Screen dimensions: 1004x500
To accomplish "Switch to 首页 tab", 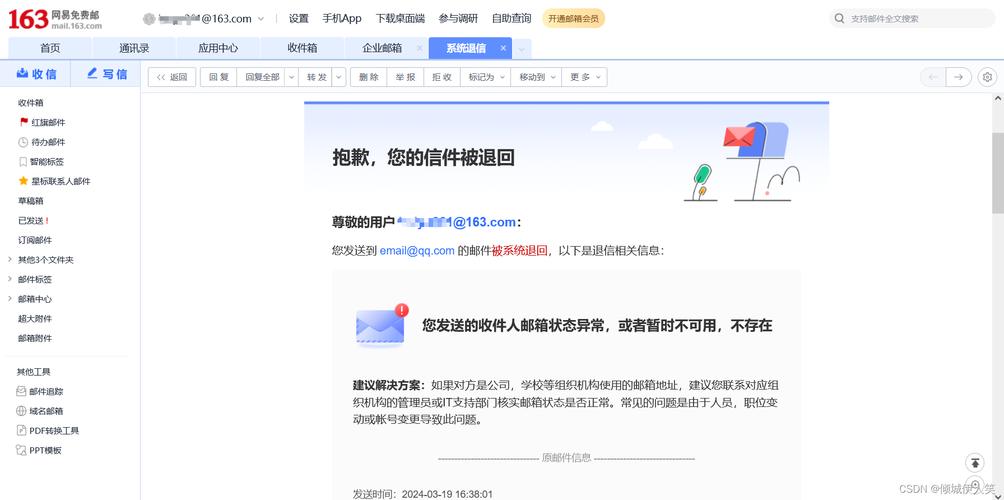I will [50, 48].
